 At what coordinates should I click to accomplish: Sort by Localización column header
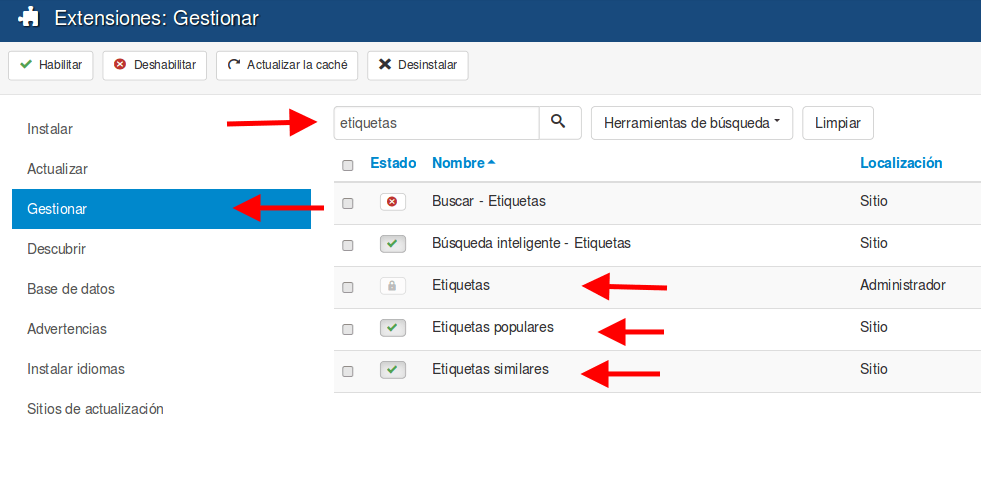(x=901, y=163)
